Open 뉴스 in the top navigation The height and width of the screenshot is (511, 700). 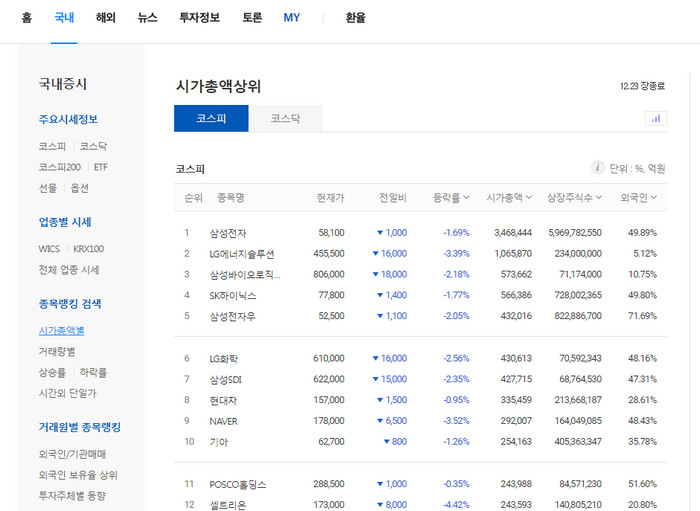tap(147, 18)
